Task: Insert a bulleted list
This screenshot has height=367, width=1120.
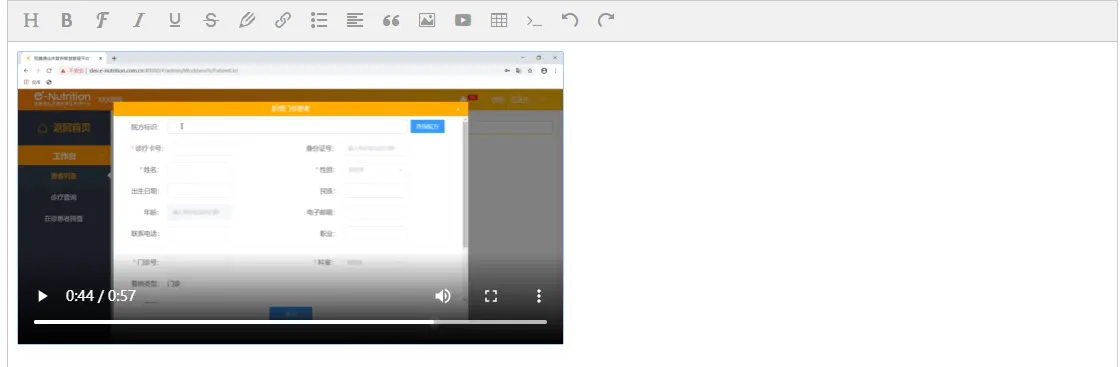Action: 319,20
